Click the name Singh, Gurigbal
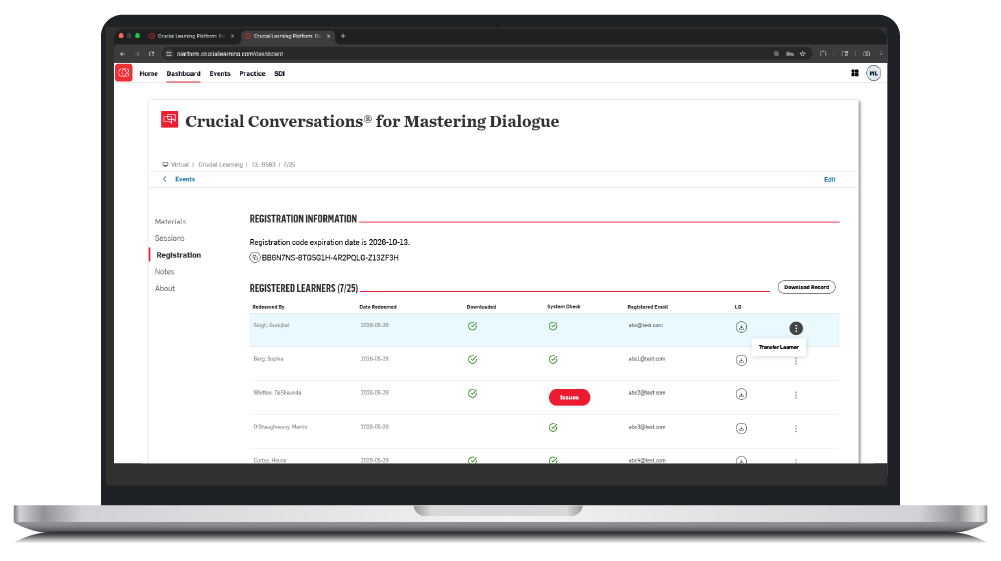Viewport: 1001px width, 561px height. [x=271, y=325]
